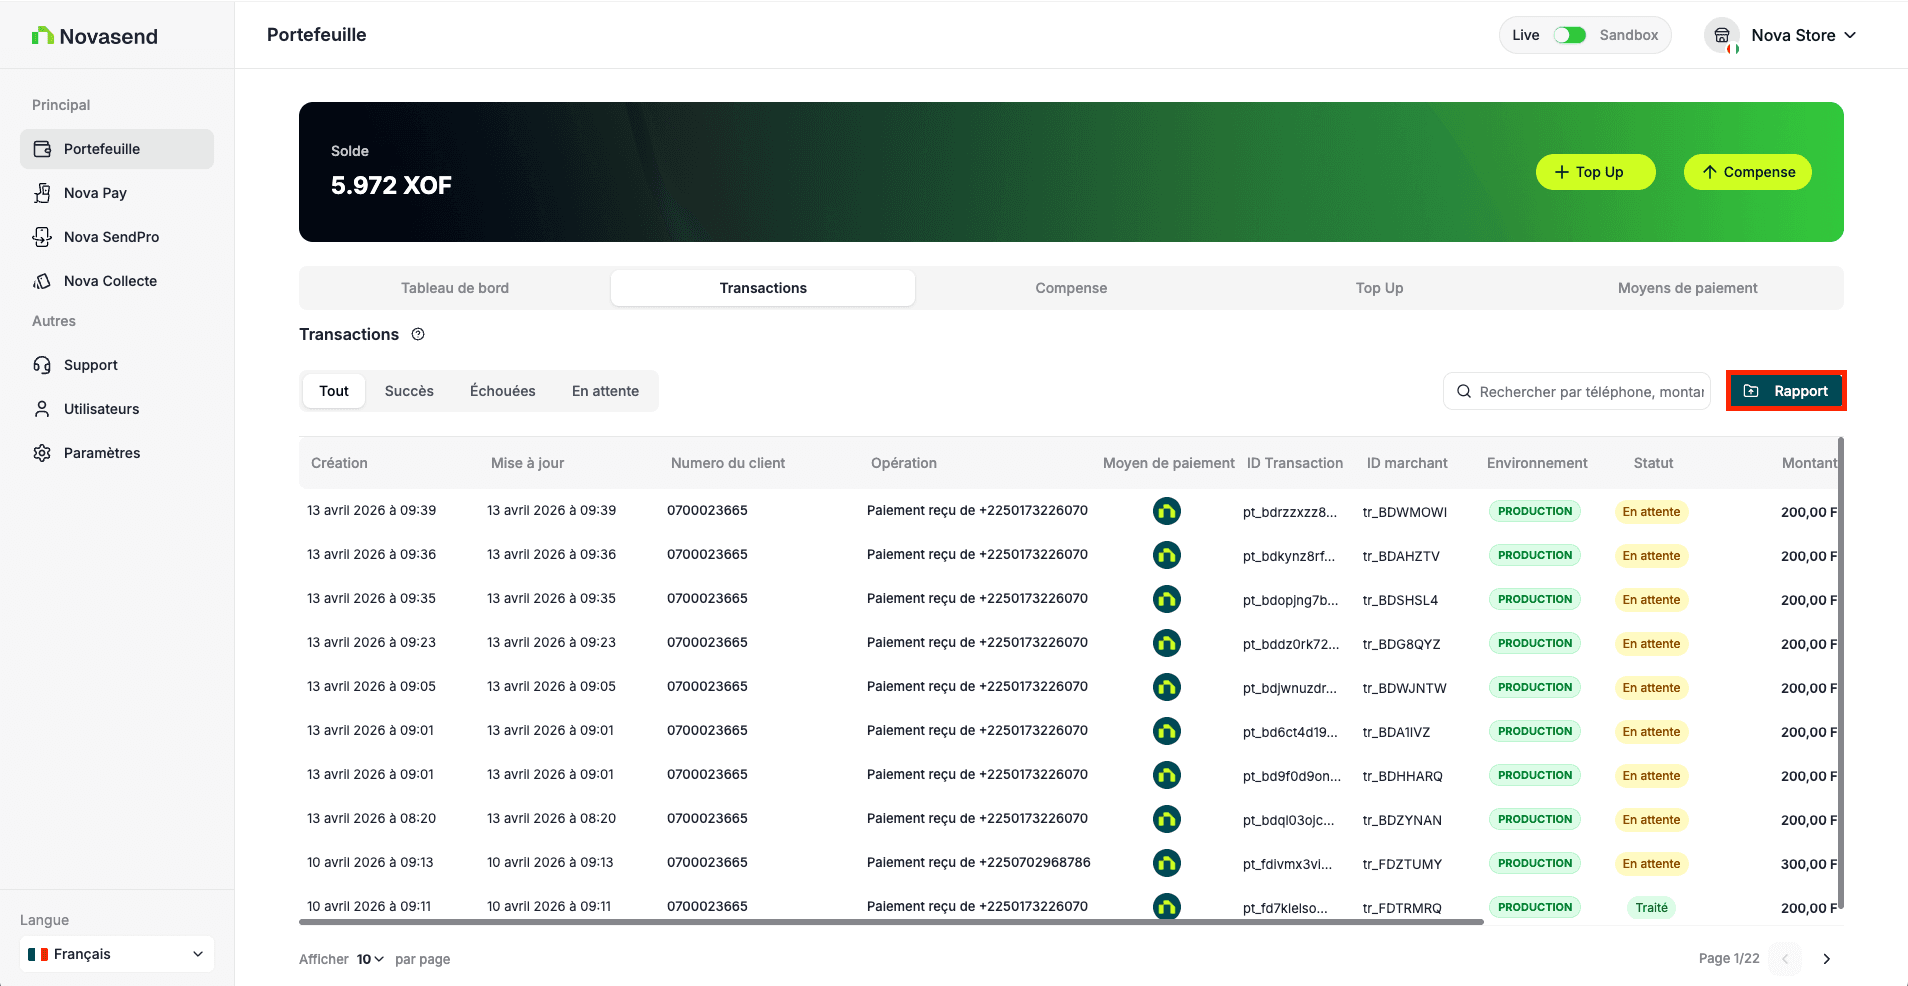
Task: Click payment method icon for tr_BDHHARQ row
Action: [1166, 775]
